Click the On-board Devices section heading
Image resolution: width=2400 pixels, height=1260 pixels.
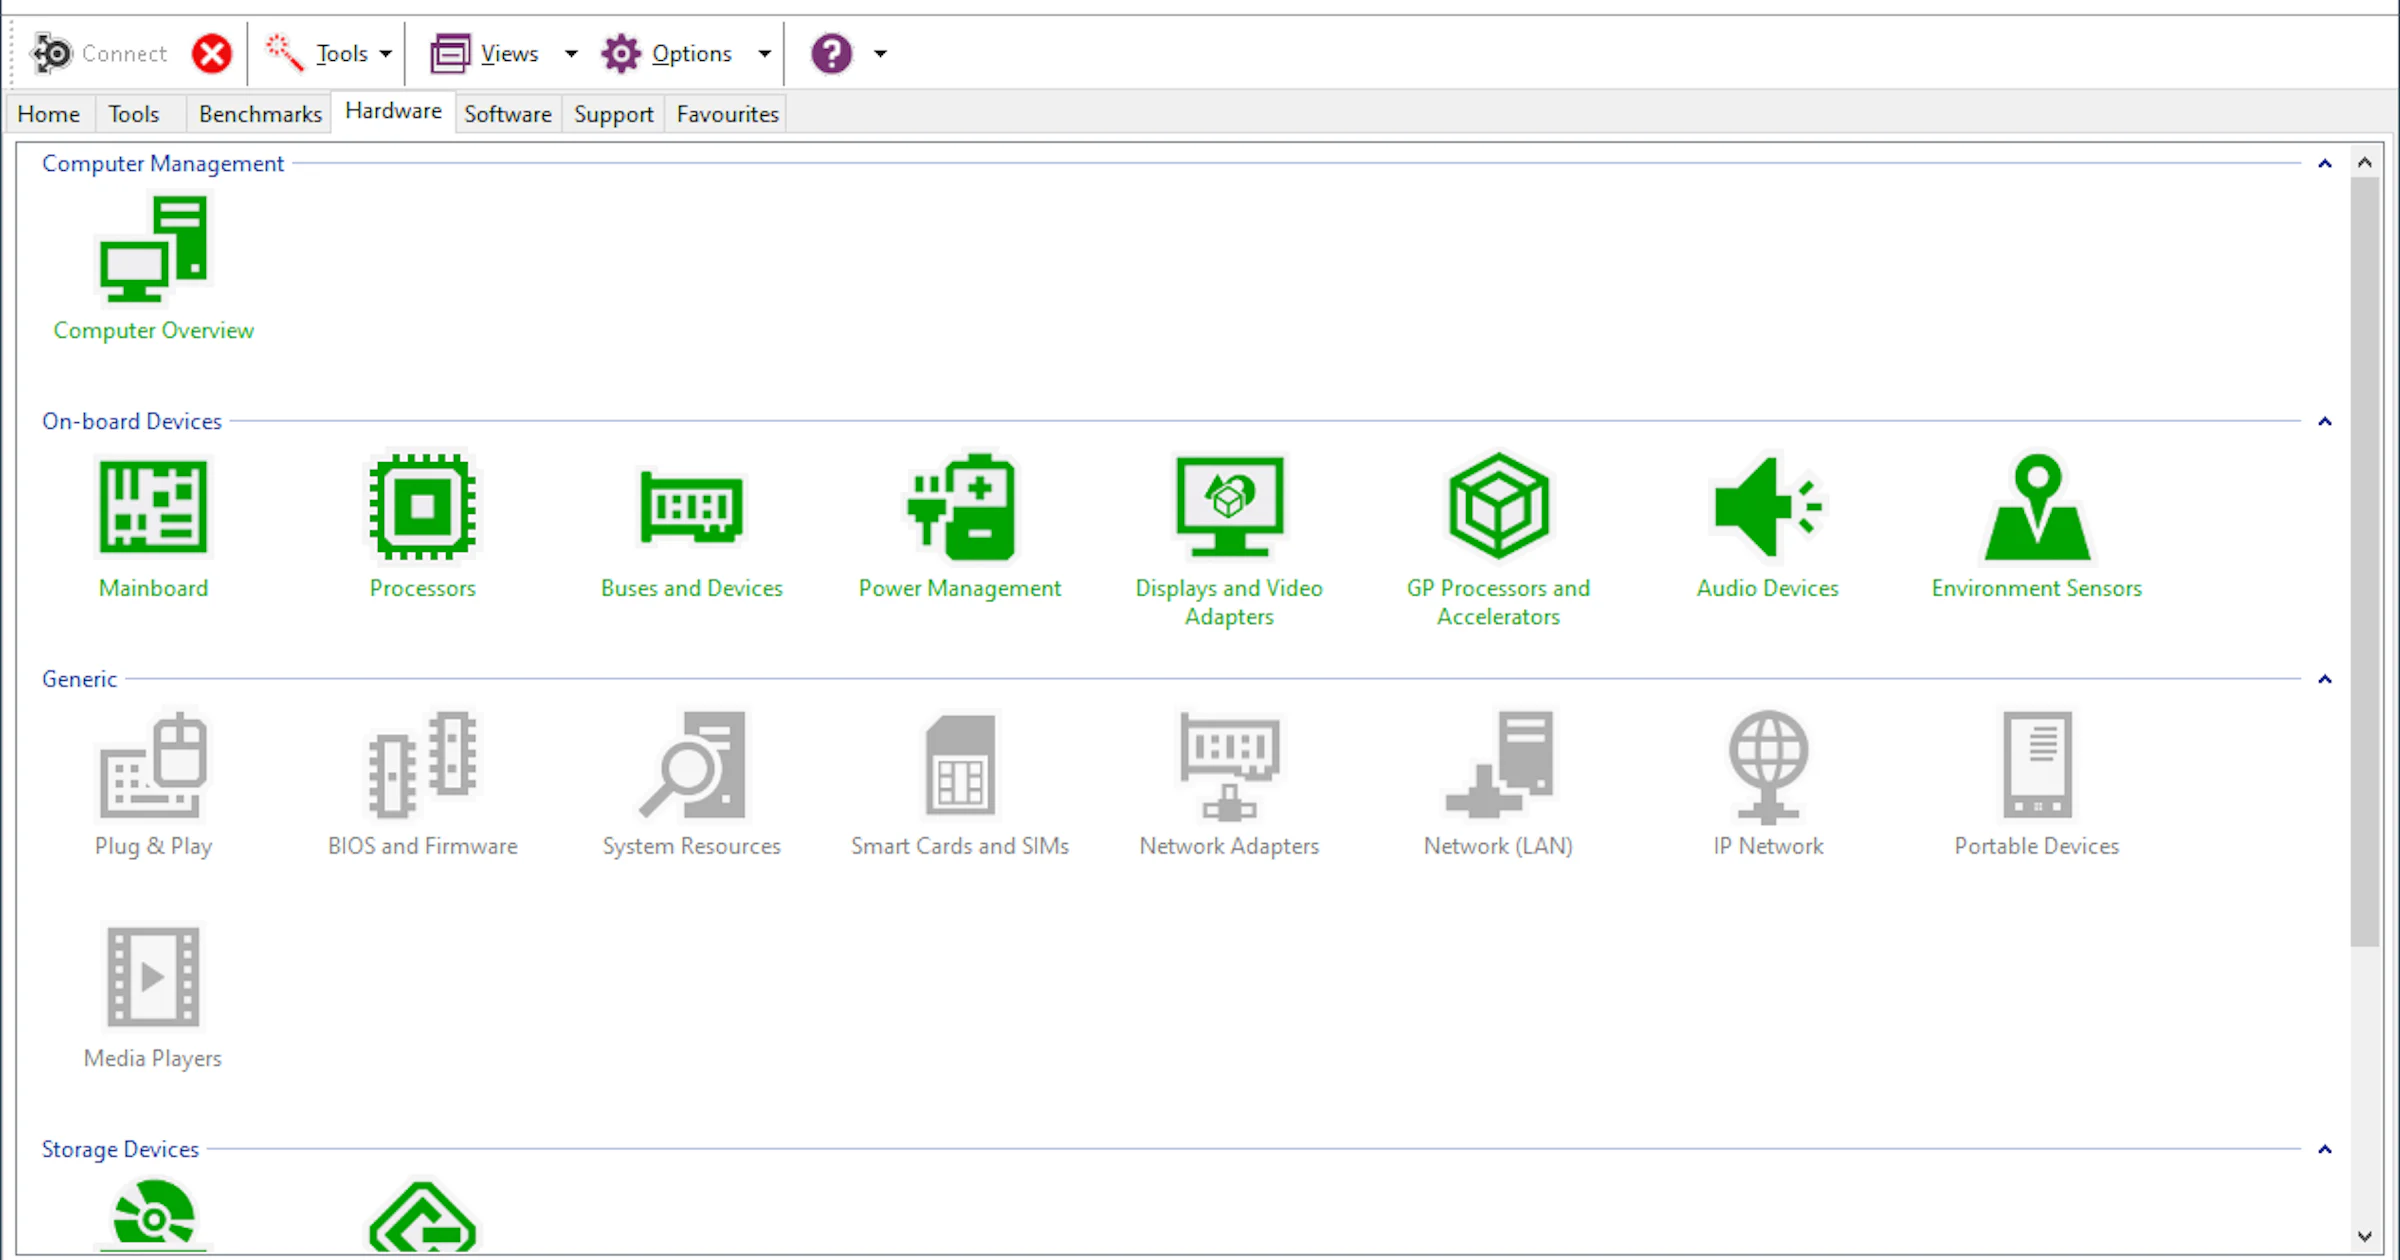pyautogui.click(x=132, y=421)
